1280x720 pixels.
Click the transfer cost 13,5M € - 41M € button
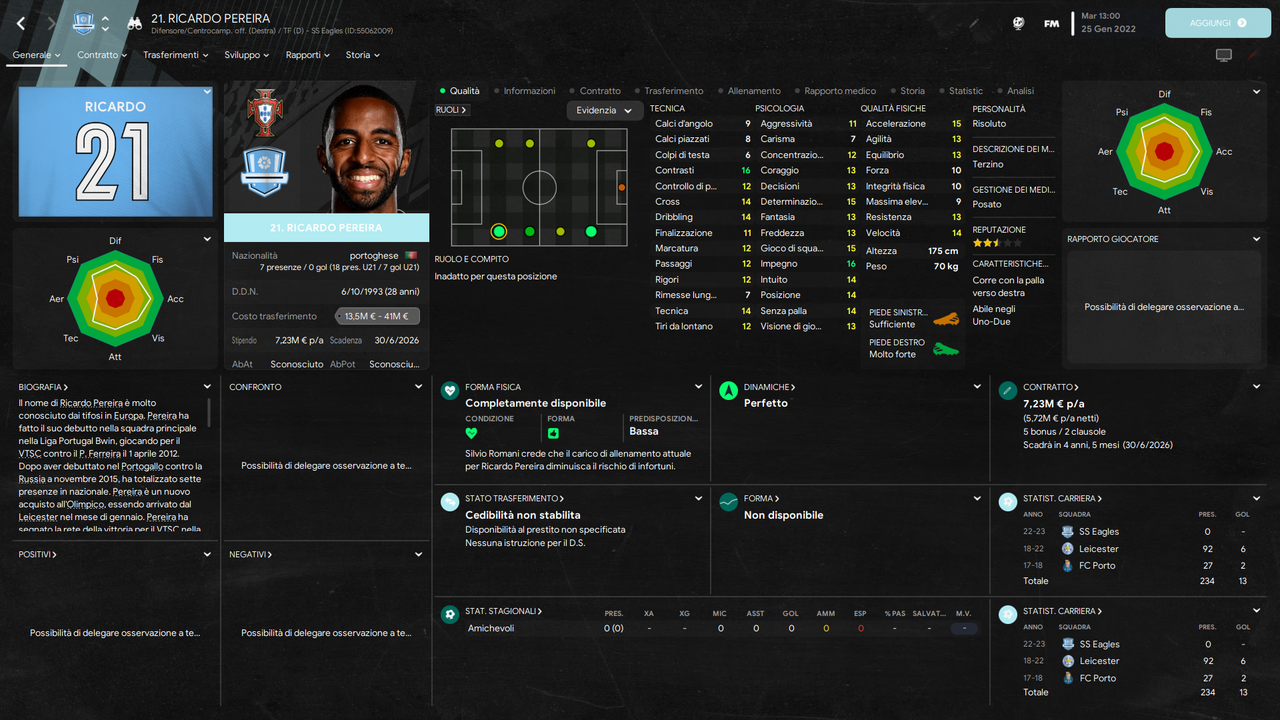click(377, 316)
